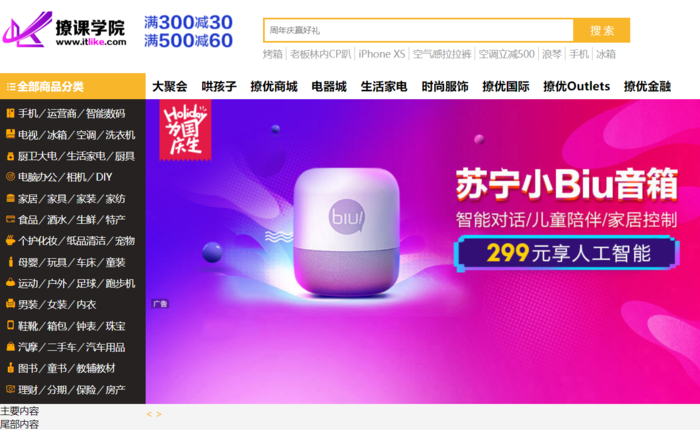Open the 大聚会 navigation tab
Image resolution: width=700 pixels, height=430 pixels.
point(170,86)
